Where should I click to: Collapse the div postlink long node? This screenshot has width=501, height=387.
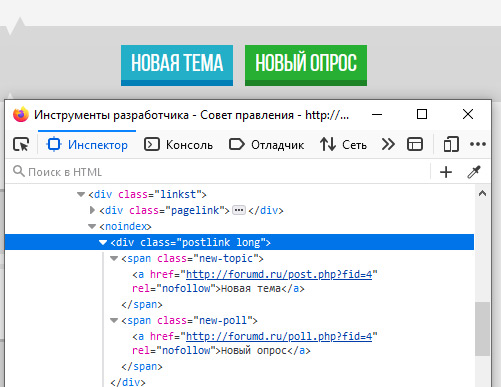coord(103,242)
